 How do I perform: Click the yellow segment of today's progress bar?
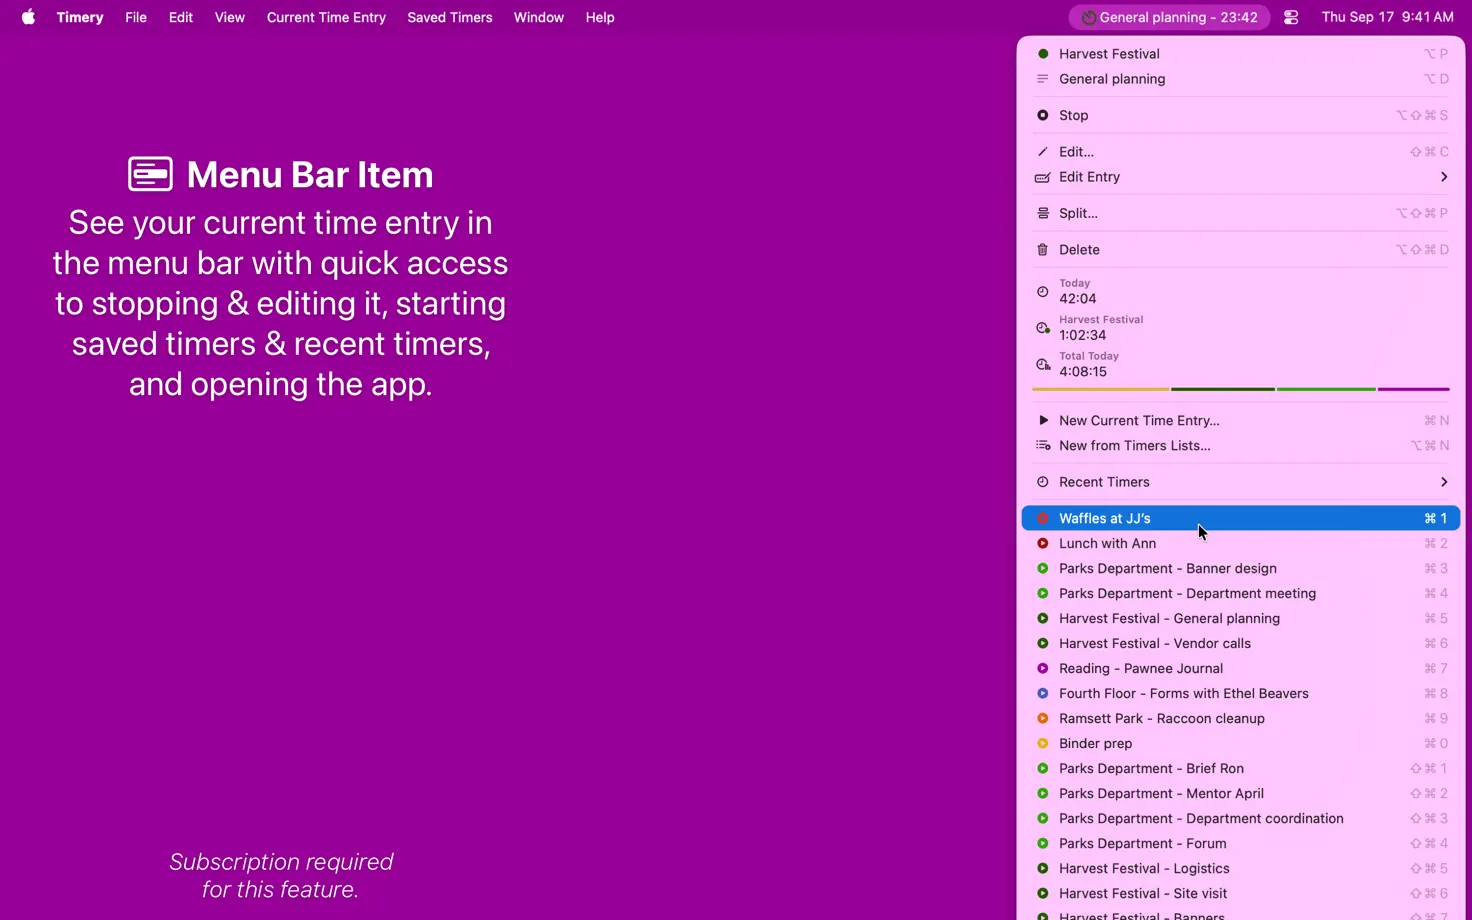[x=1100, y=389]
